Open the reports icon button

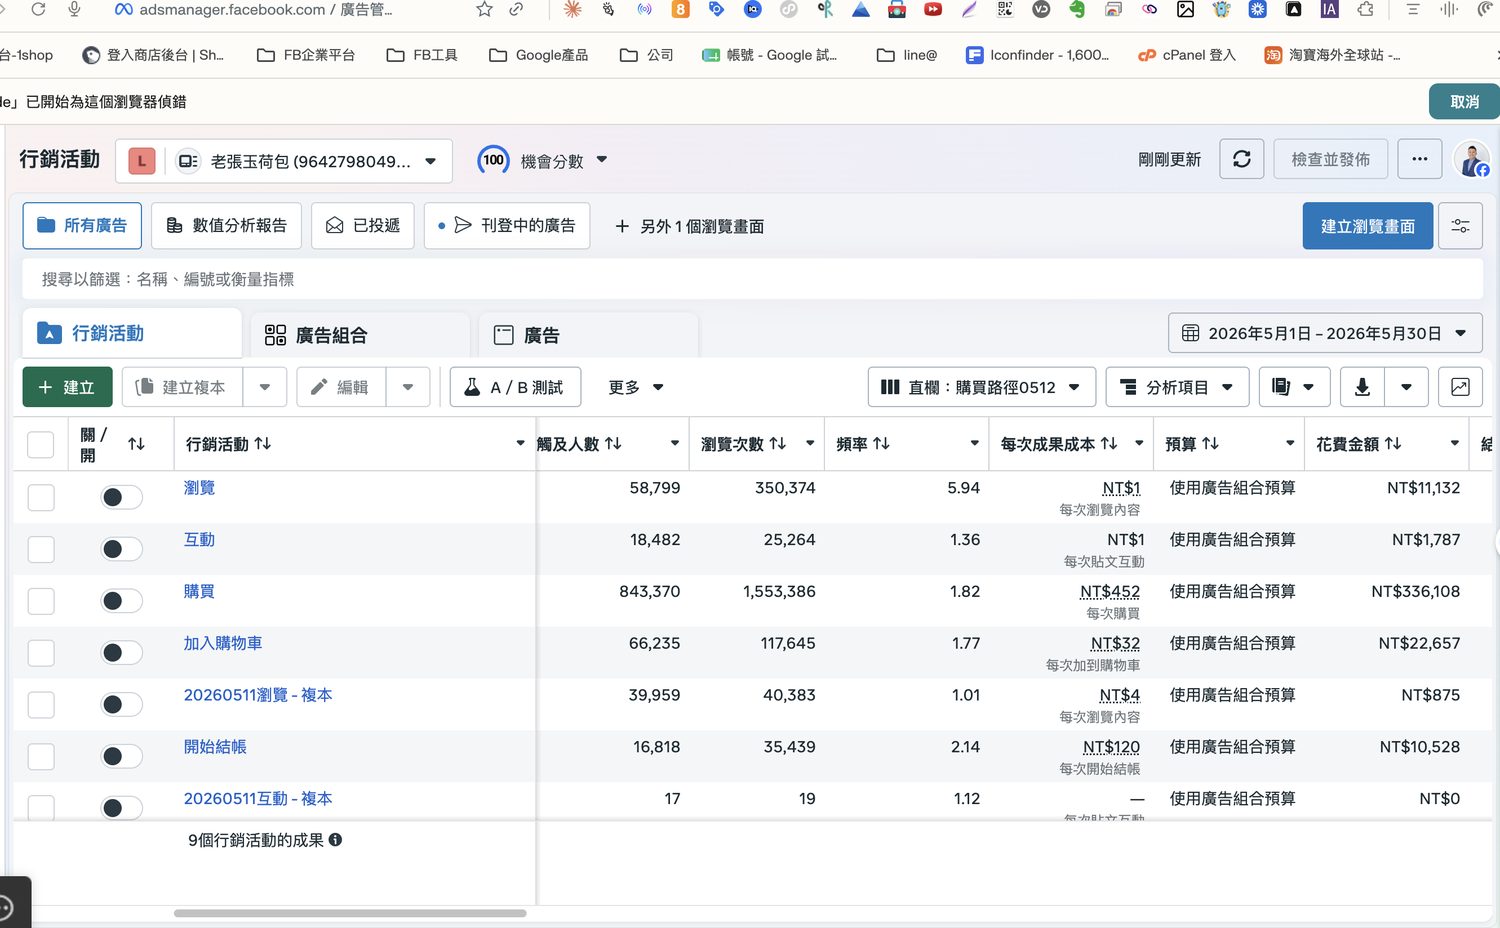click(1294, 387)
